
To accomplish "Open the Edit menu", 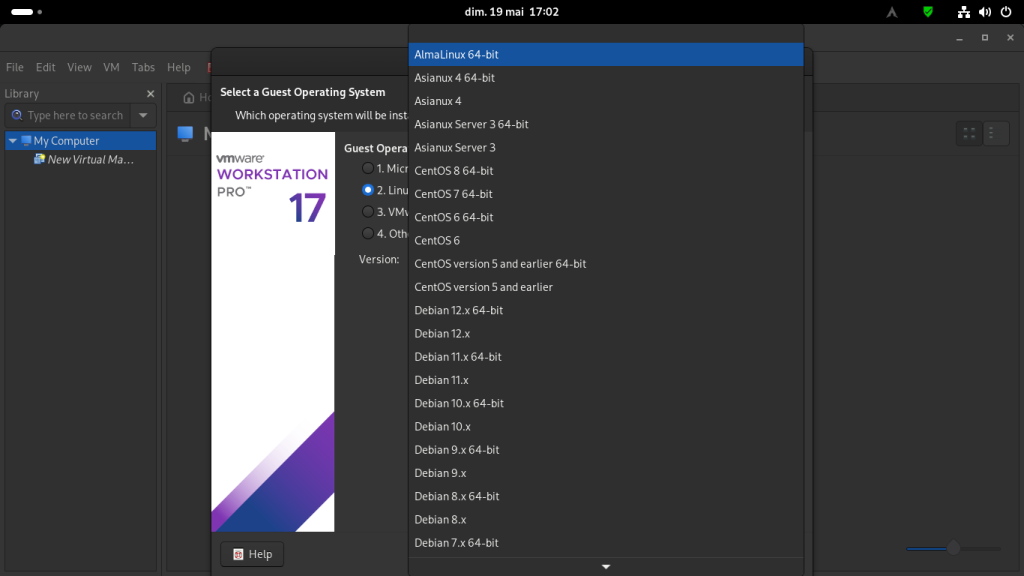I will [45, 67].
